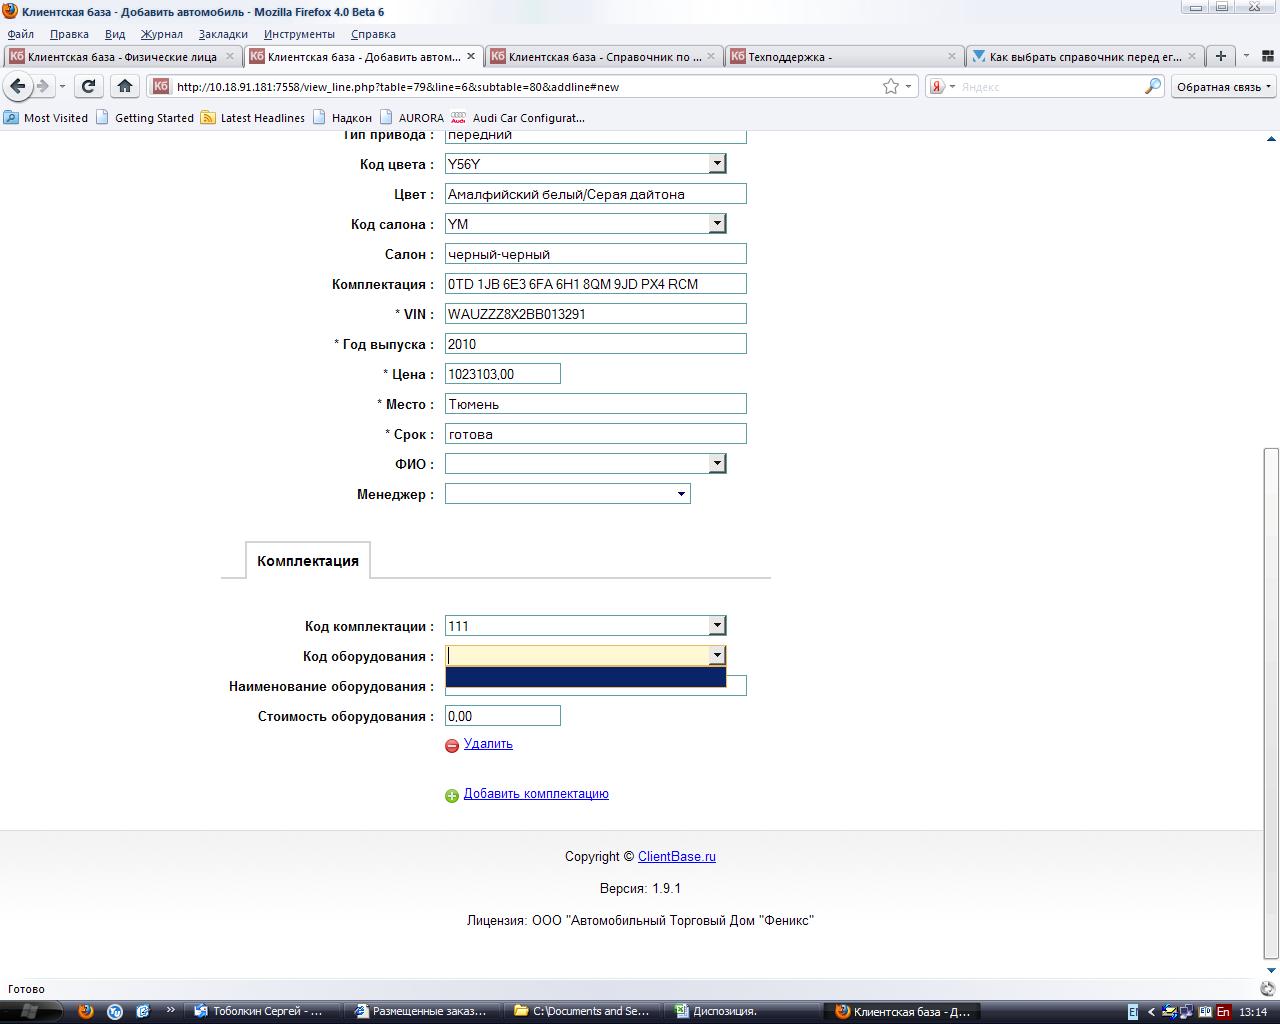Open the Закладки menu
Screen dimensions: 1280x1024
(223, 34)
